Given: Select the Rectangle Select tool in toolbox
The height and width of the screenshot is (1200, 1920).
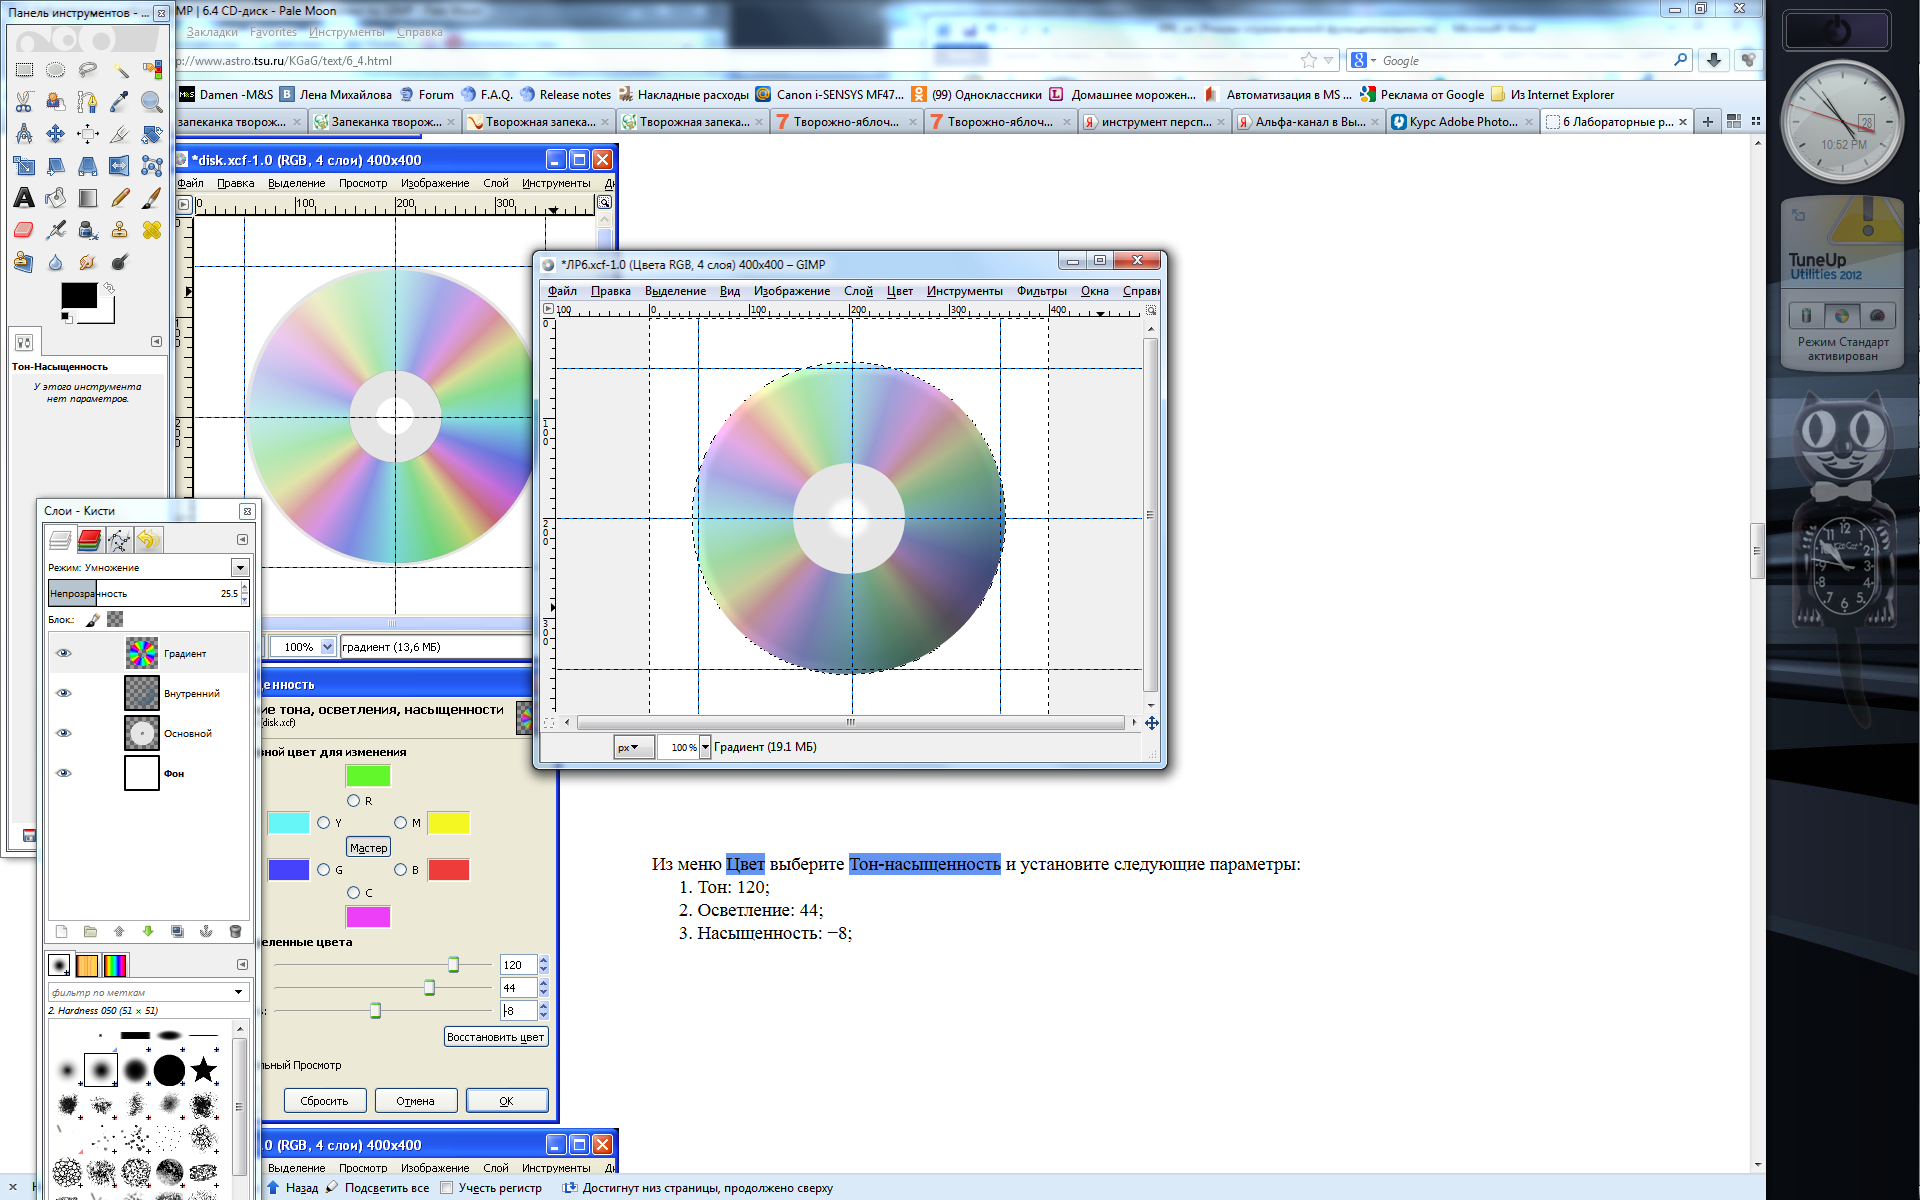Looking at the screenshot, I should pos(24,70).
